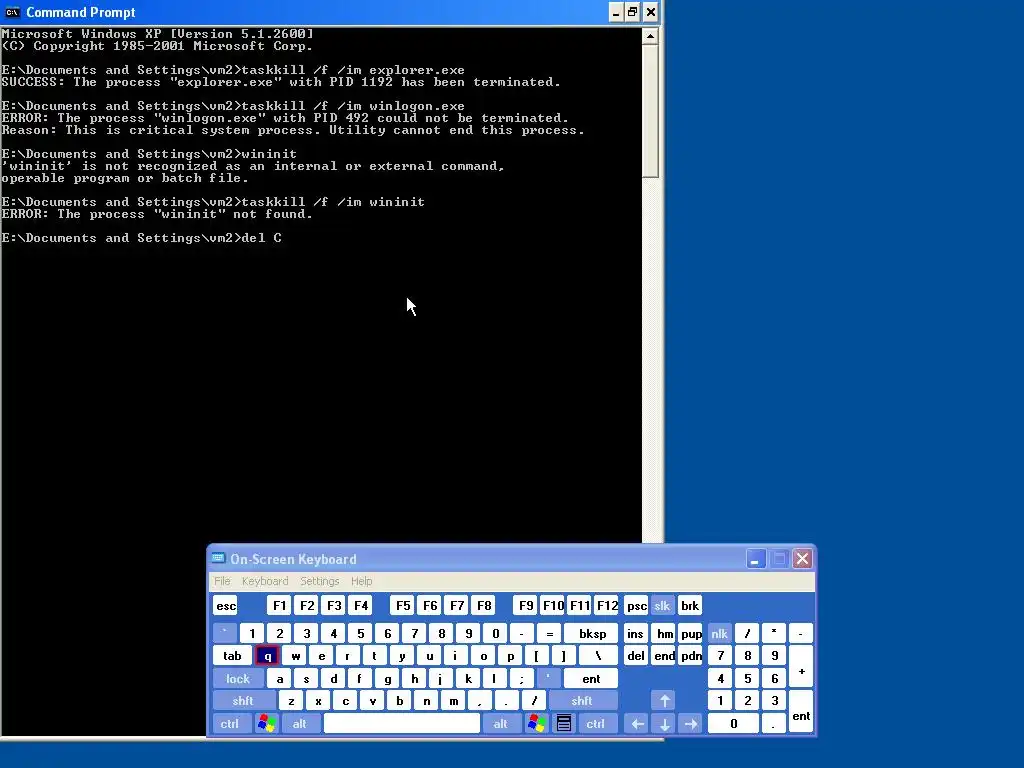Click the ins key
This screenshot has width=1024, height=768.
tap(635, 633)
